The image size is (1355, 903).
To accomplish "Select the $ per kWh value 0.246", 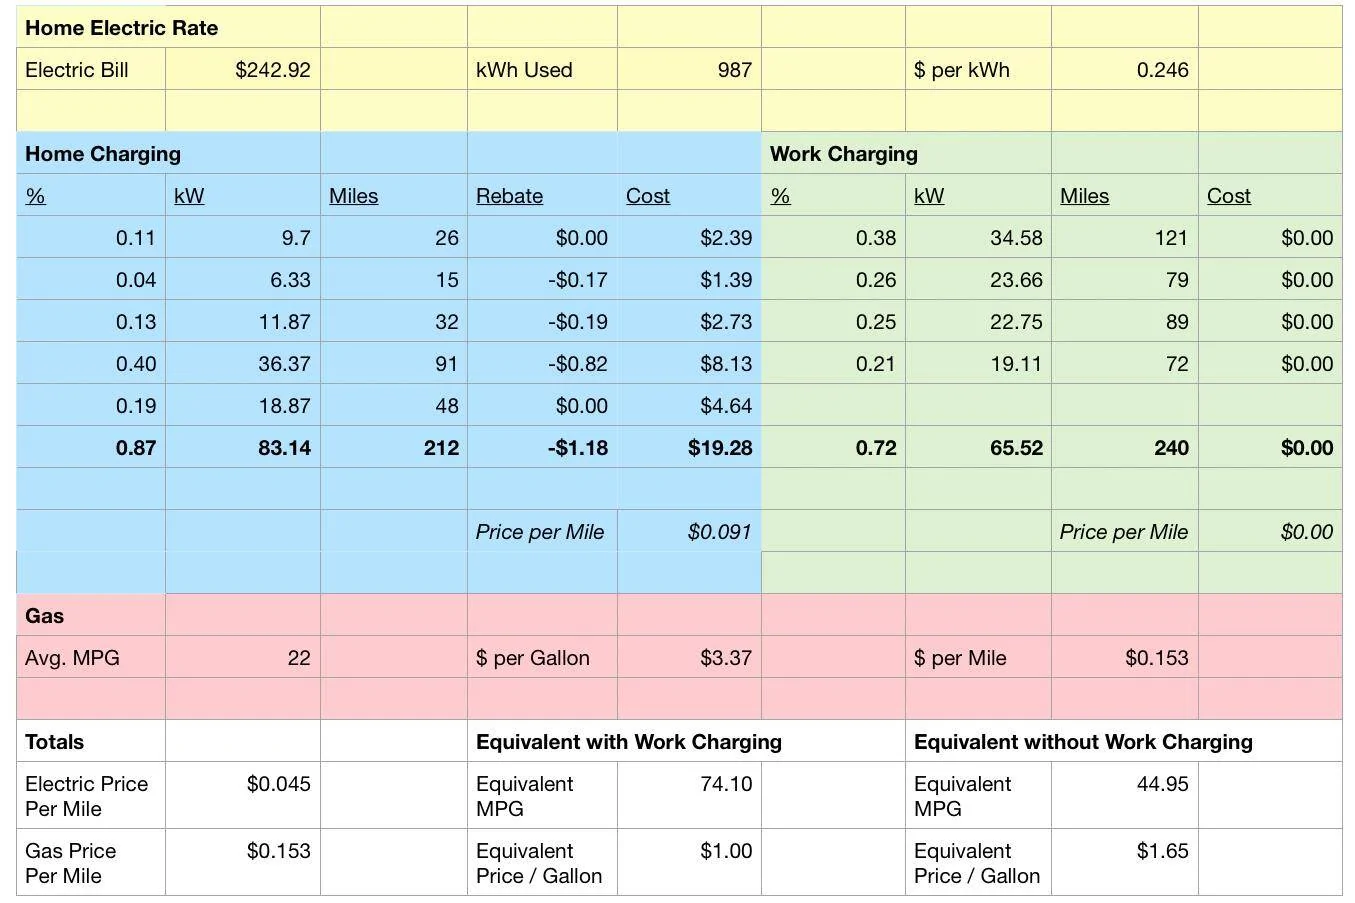I will (x=1125, y=70).
